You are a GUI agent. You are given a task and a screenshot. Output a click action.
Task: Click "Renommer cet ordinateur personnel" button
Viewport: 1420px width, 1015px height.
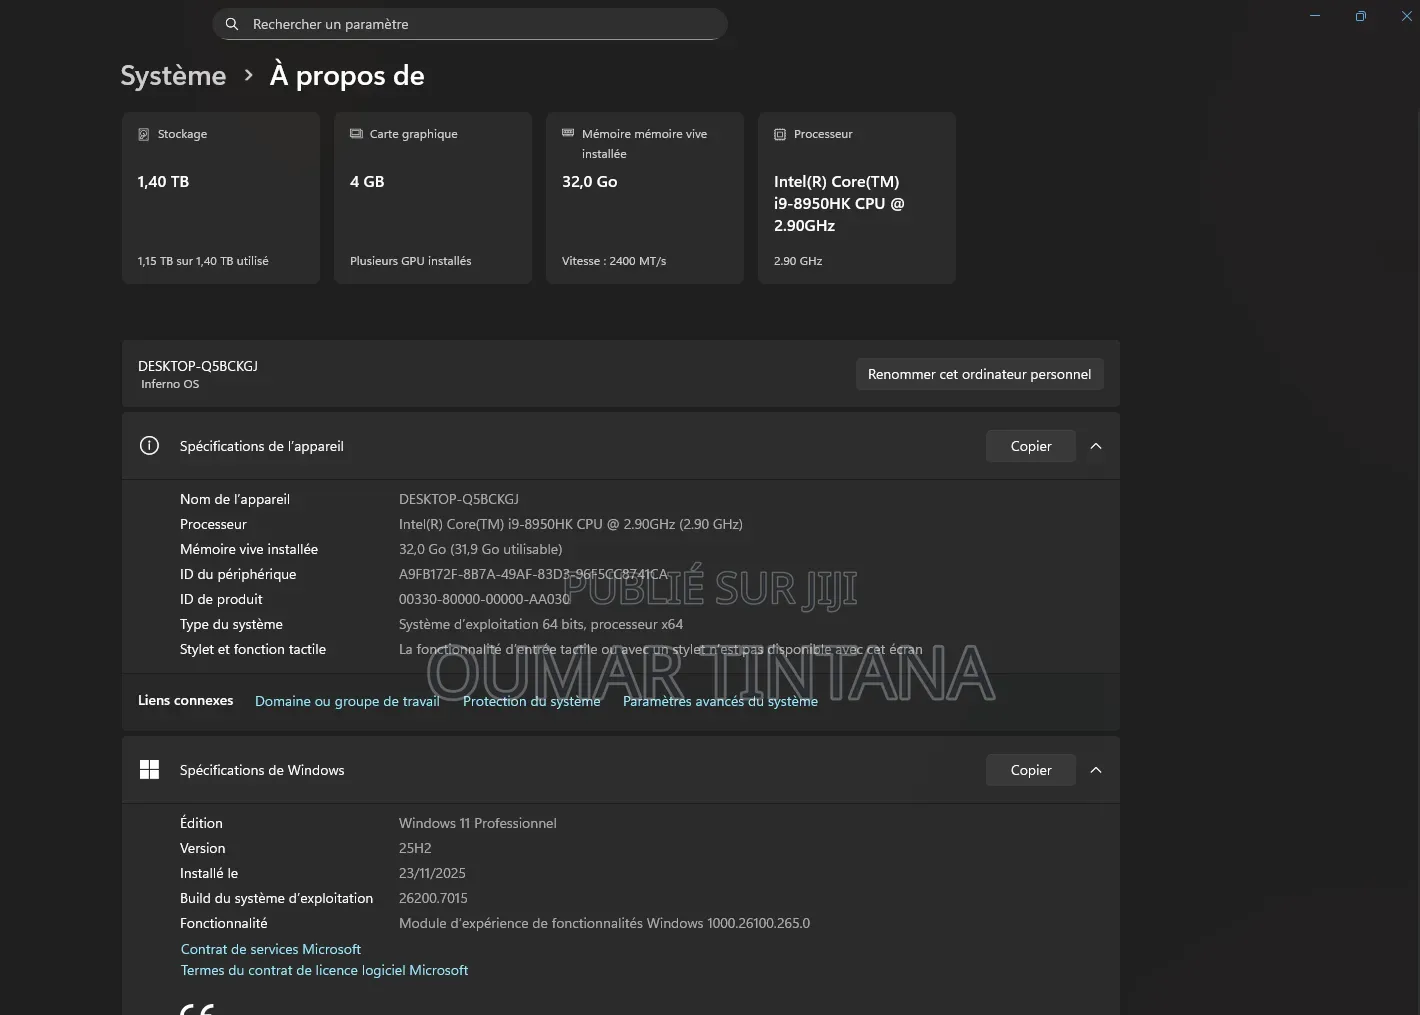click(x=980, y=374)
